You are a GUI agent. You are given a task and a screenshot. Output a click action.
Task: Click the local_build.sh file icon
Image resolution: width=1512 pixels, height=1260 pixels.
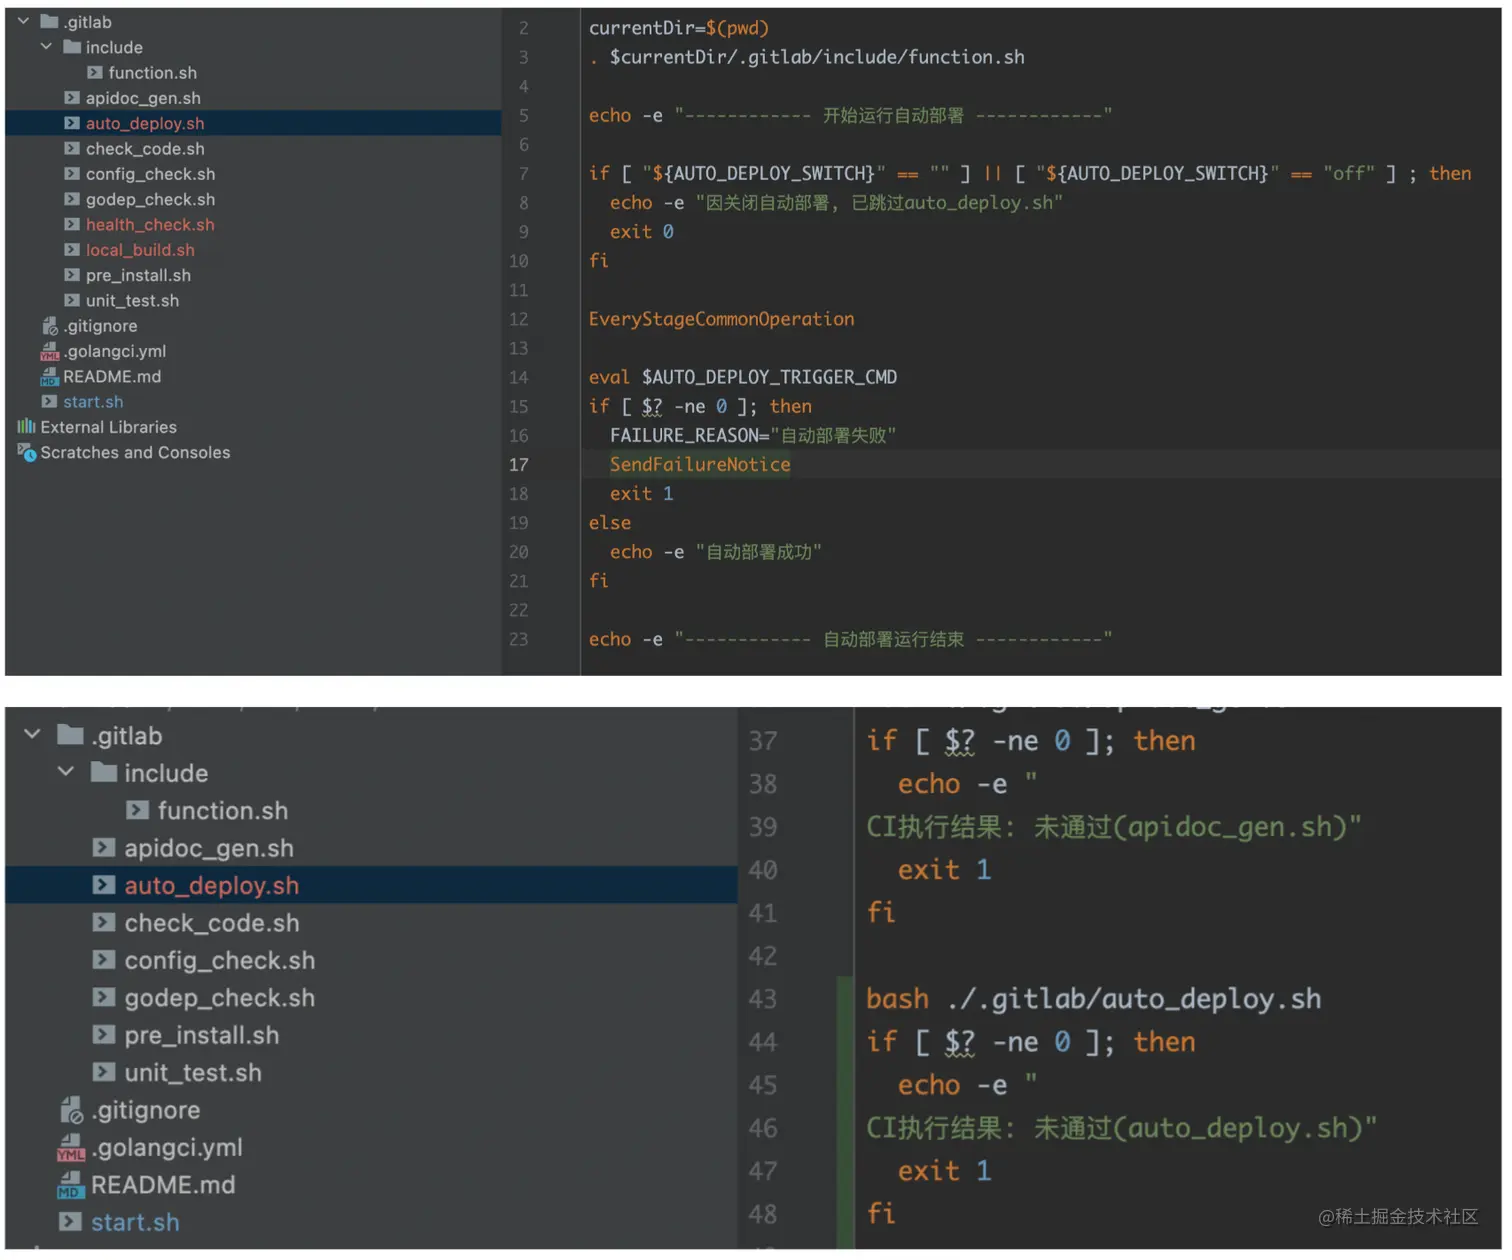tap(72, 250)
